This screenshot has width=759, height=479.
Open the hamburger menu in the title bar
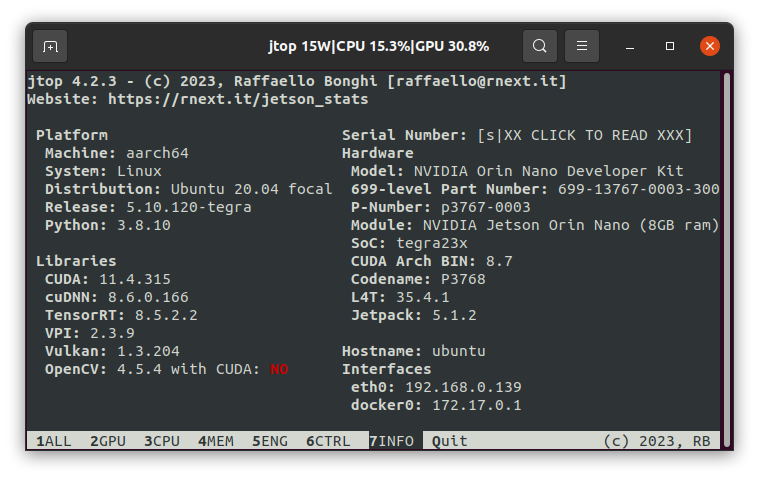point(582,46)
